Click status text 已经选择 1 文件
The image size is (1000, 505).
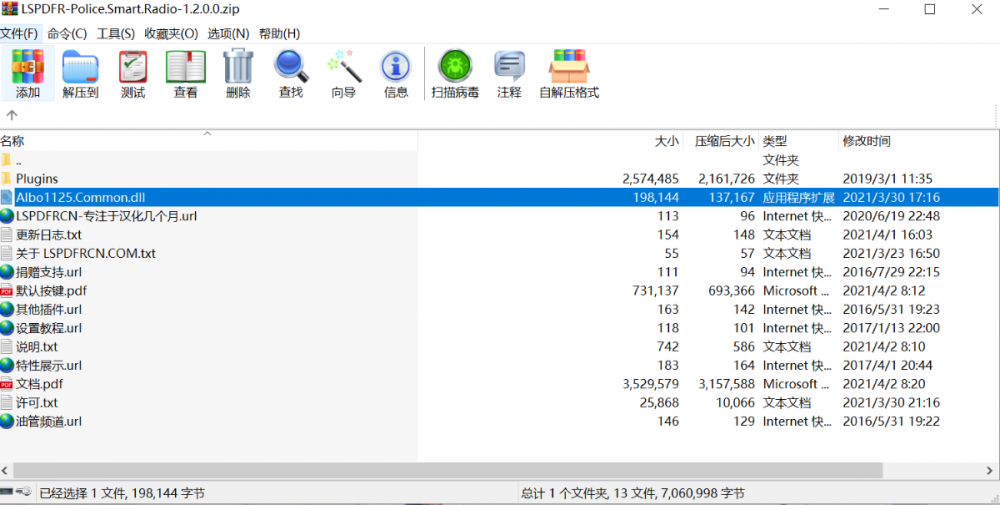tap(84, 493)
